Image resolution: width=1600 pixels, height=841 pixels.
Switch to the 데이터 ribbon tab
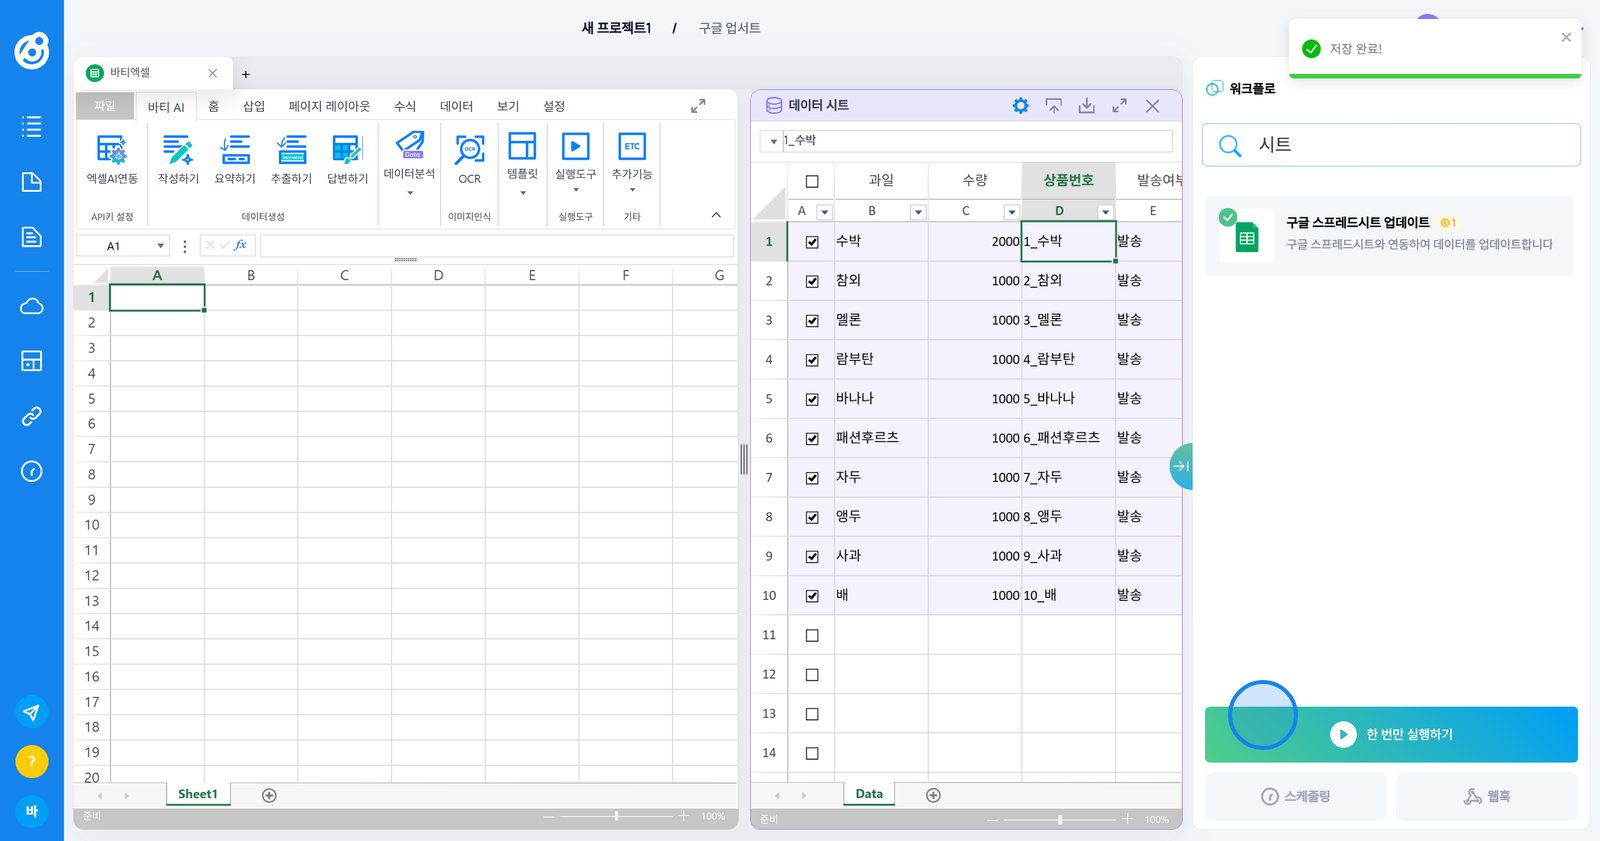(x=456, y=106)
